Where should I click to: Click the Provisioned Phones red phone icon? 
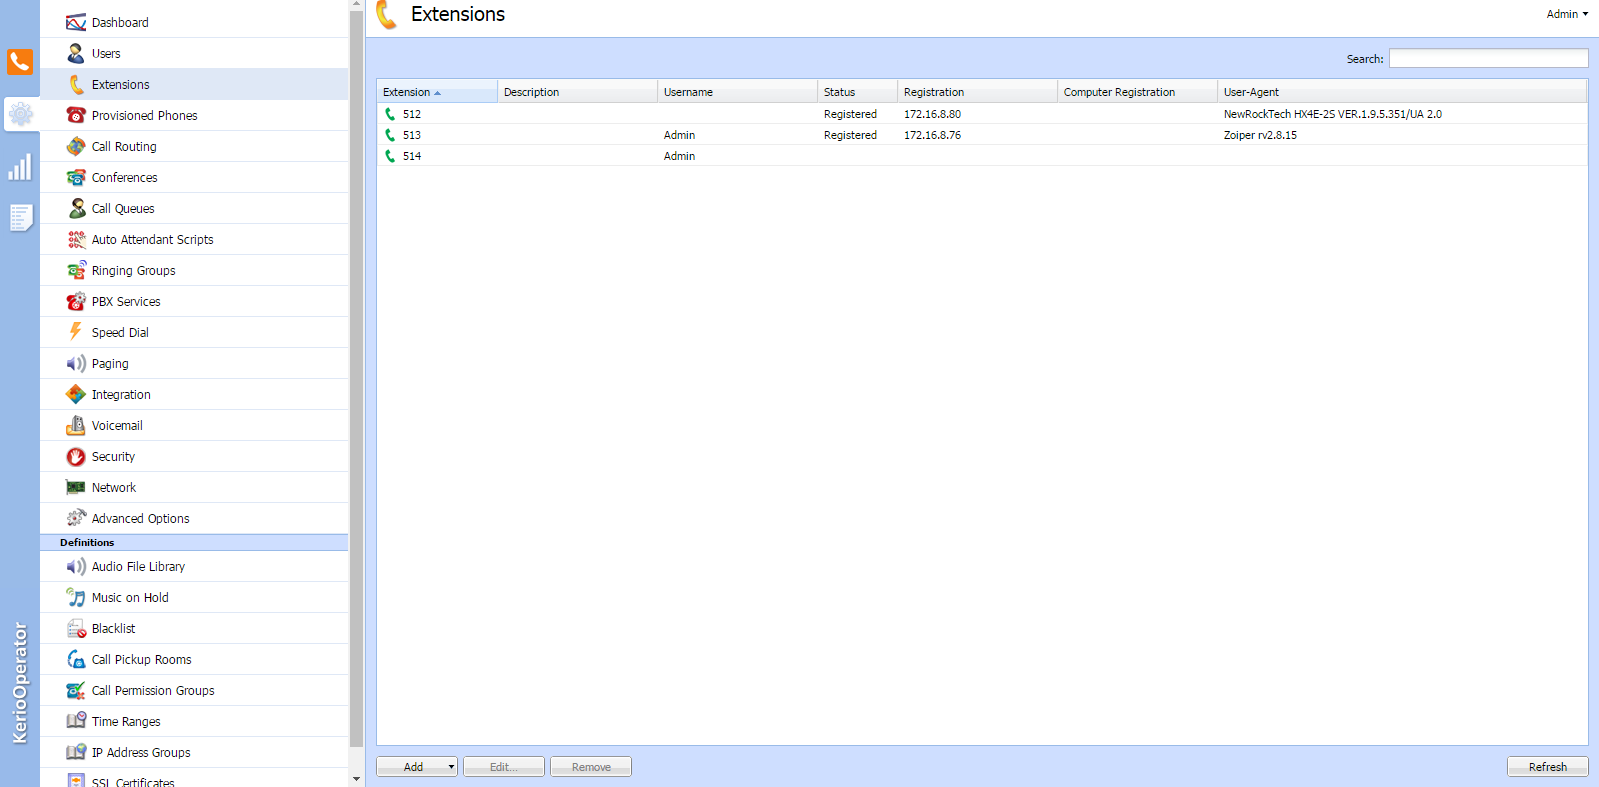76,115
